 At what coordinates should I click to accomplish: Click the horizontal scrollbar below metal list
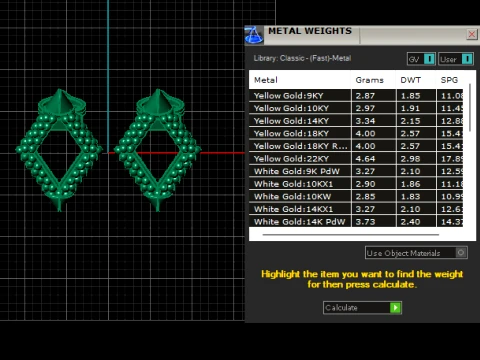[351, 235]
